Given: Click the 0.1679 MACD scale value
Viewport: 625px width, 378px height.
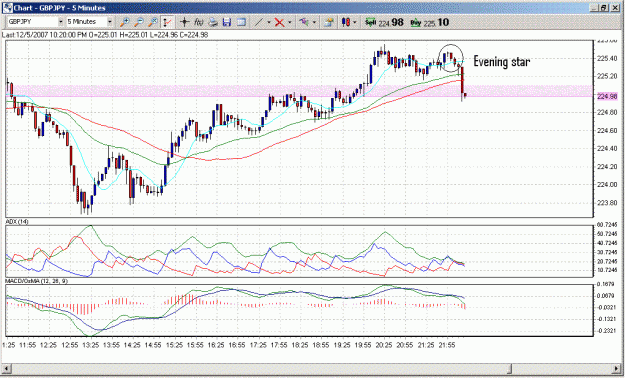Looking at the screenshot, I should tap(607, 284).
